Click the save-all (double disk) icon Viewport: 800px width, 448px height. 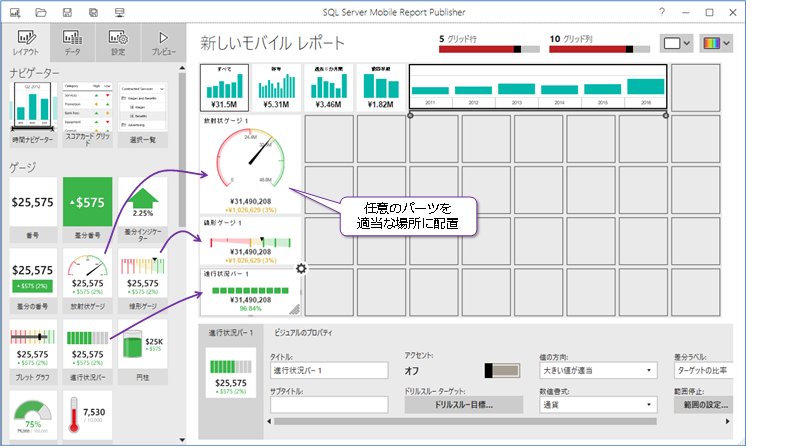93,12
